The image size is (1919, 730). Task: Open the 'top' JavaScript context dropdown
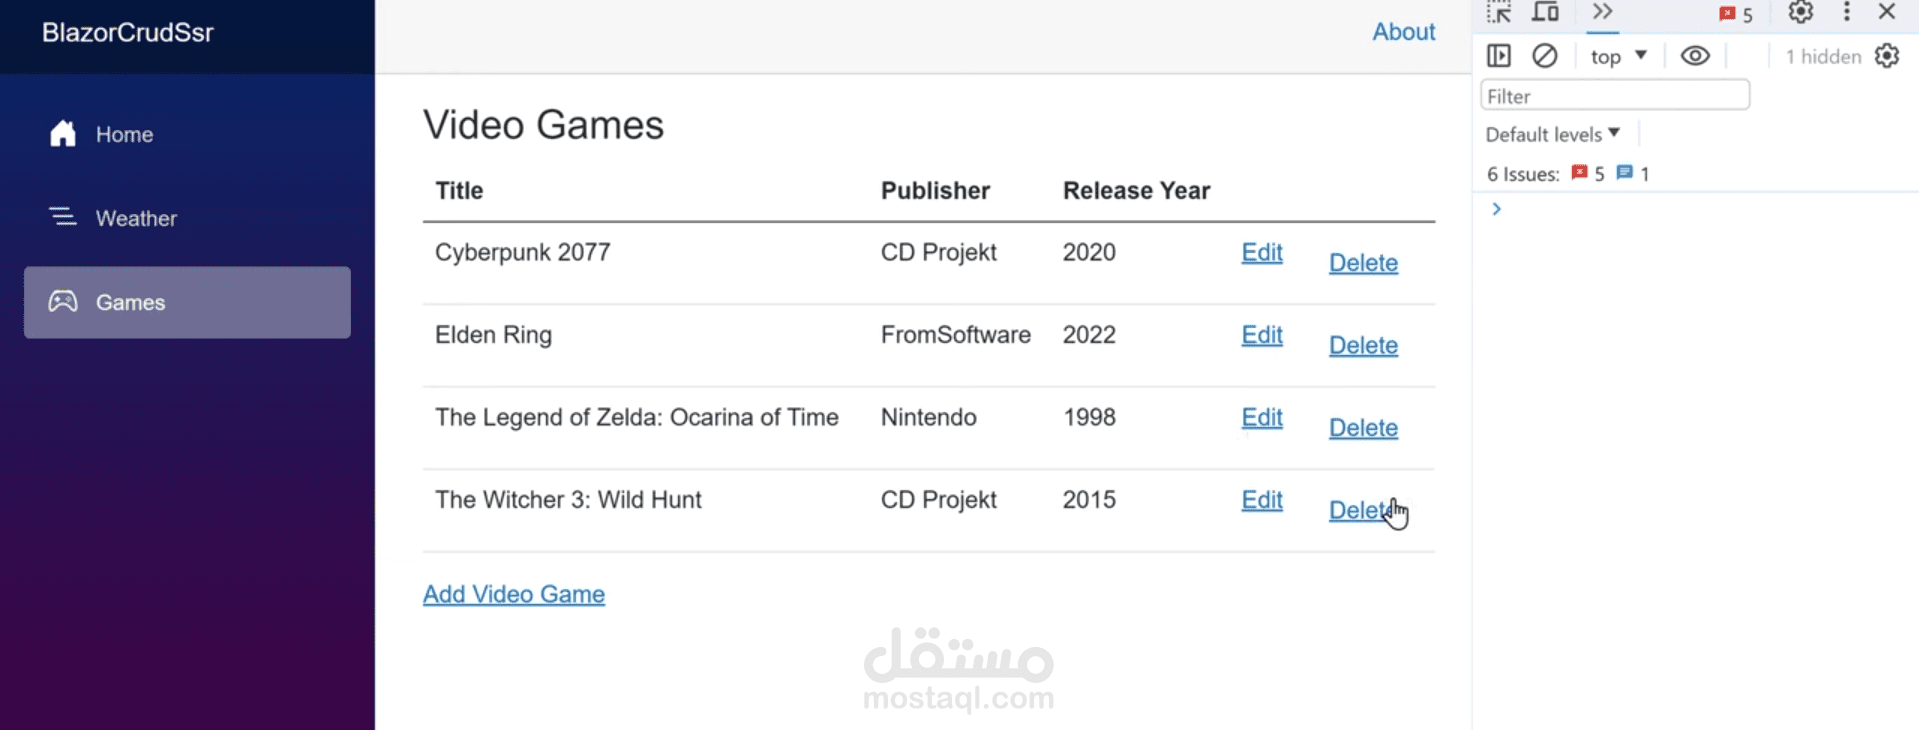pos(1617,57)
